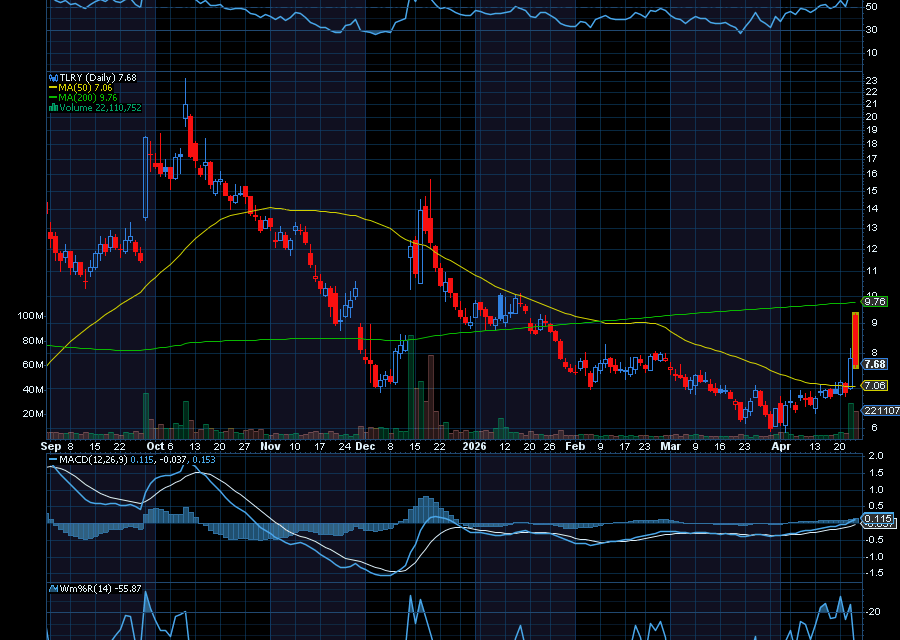The height and width of the screenshot is (640, 900).
Task: Select the yellow MA(50) legend line marker
Action: click(52, 87)
